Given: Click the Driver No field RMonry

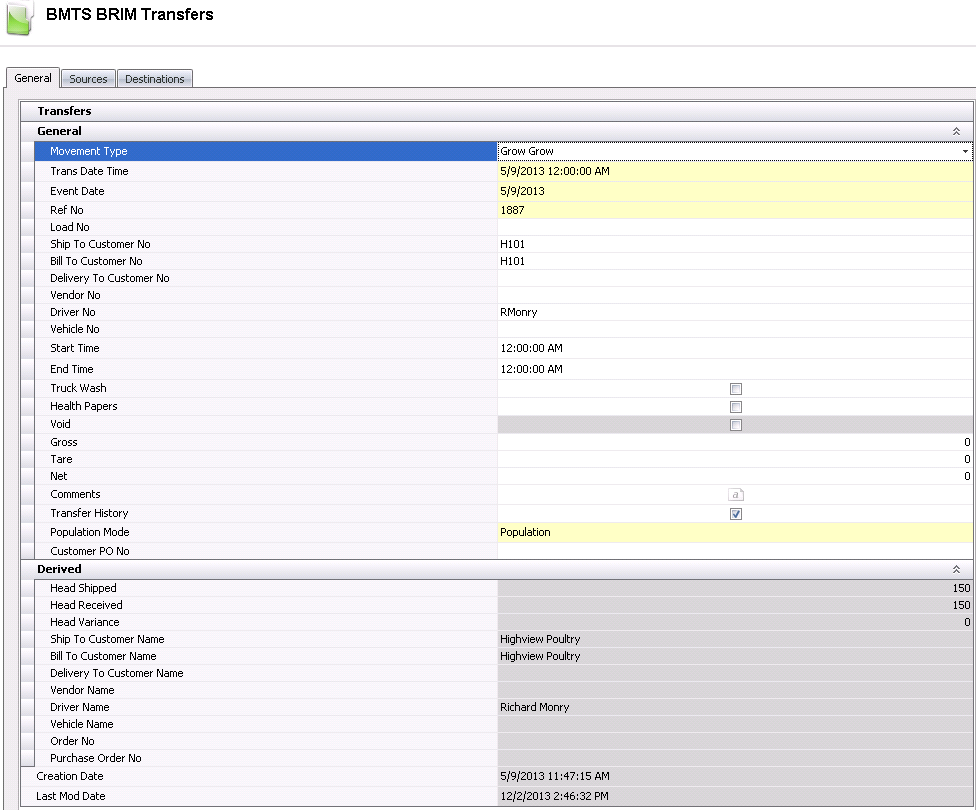Looking at the screenshot, I should click(734, 312).
